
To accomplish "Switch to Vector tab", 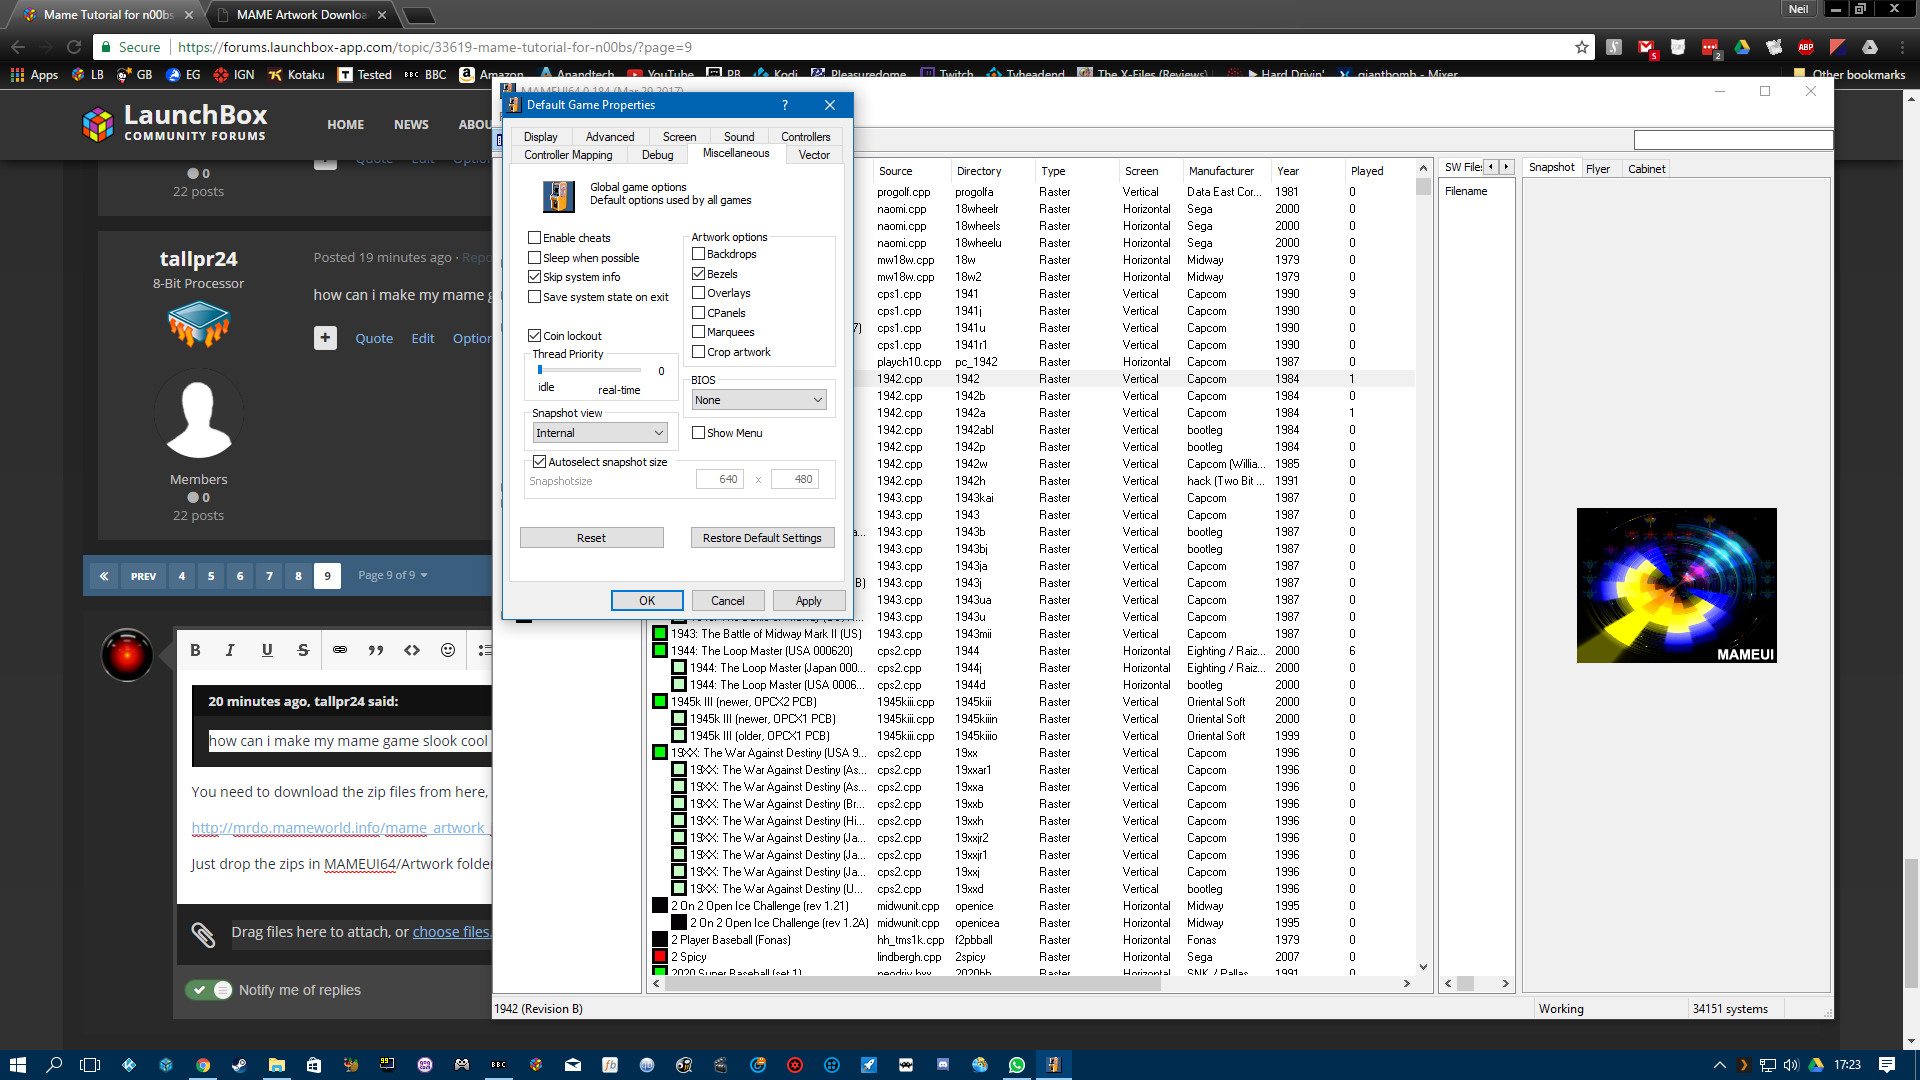I will pos(814,155).
